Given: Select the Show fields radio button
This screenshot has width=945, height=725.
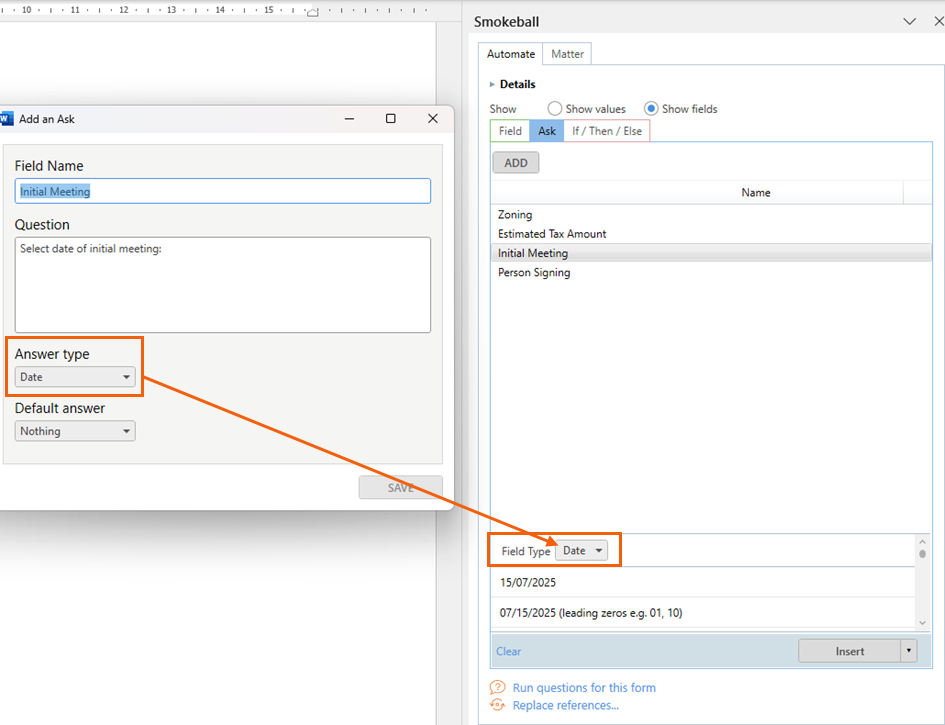Looking at the screenshot, I should (651, 108).
